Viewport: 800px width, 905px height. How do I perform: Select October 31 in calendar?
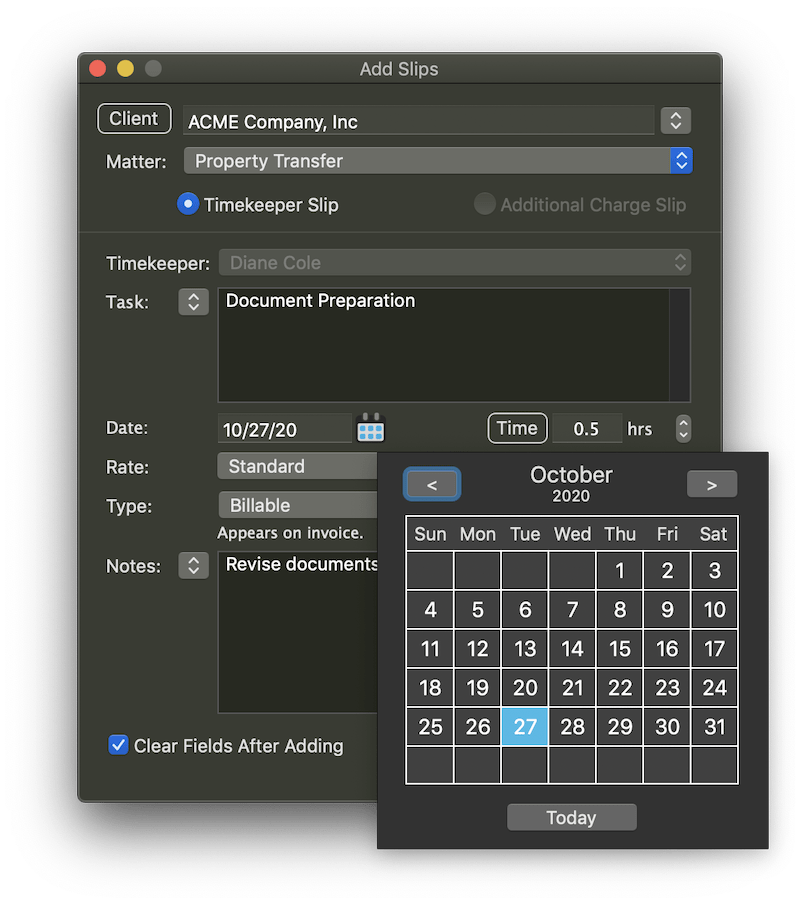tap(714, 727)
